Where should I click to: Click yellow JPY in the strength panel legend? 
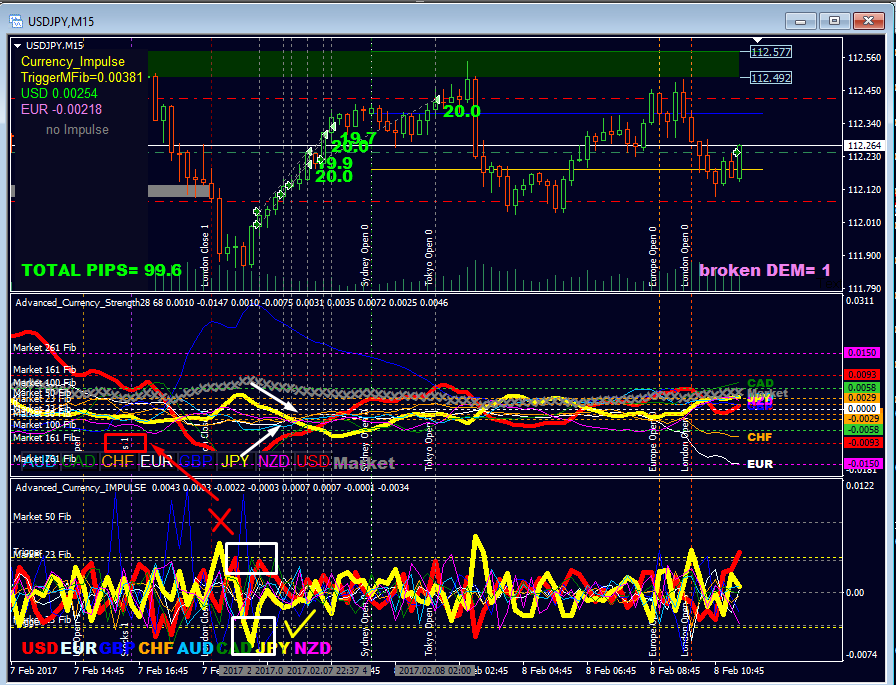(235, 462)
